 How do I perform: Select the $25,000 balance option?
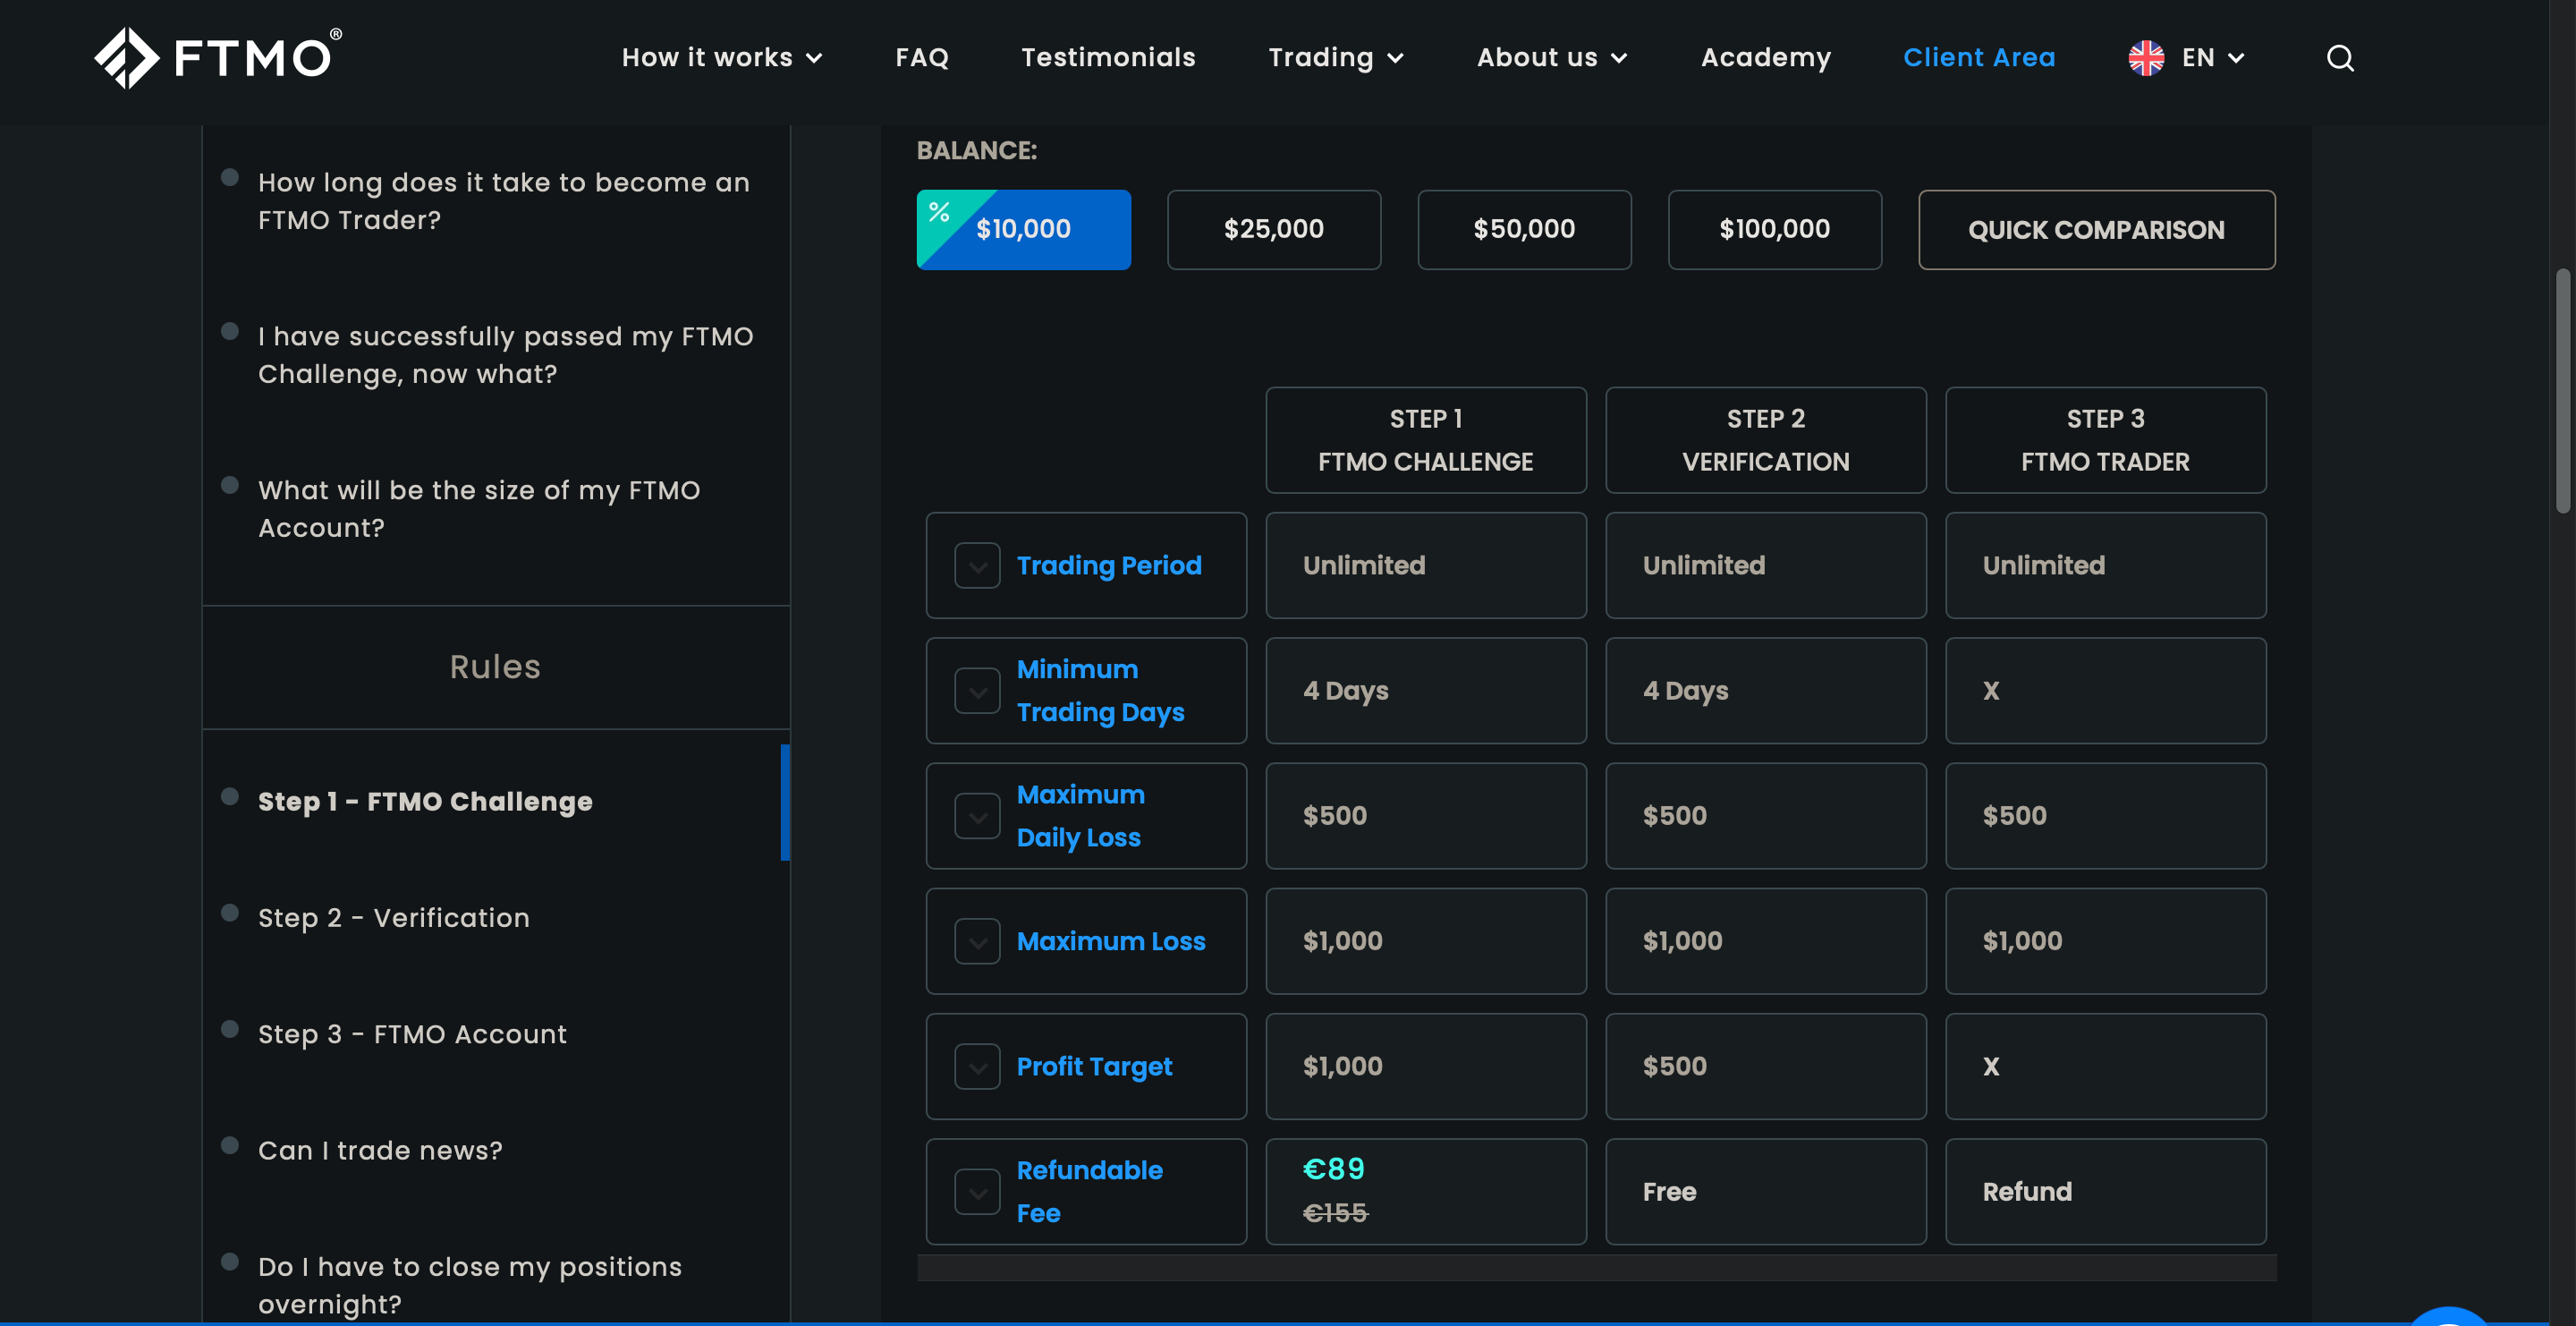click(x=1273, y=229)
